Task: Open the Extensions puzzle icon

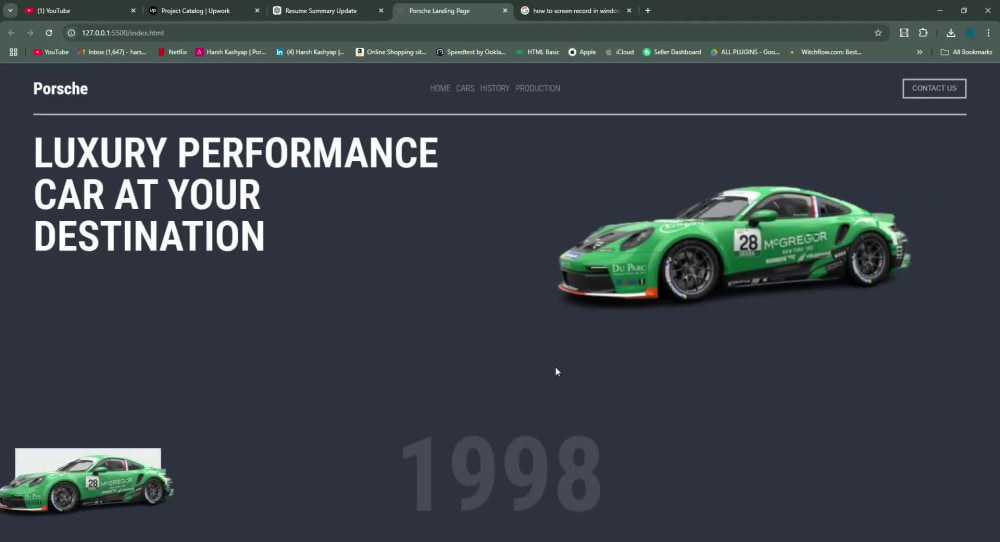Action: [923, 33]
